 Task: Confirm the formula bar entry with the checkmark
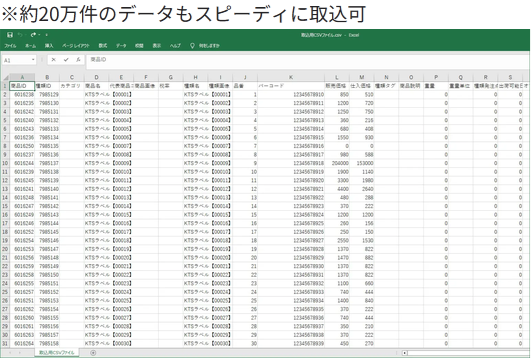(x=66, y=60)
